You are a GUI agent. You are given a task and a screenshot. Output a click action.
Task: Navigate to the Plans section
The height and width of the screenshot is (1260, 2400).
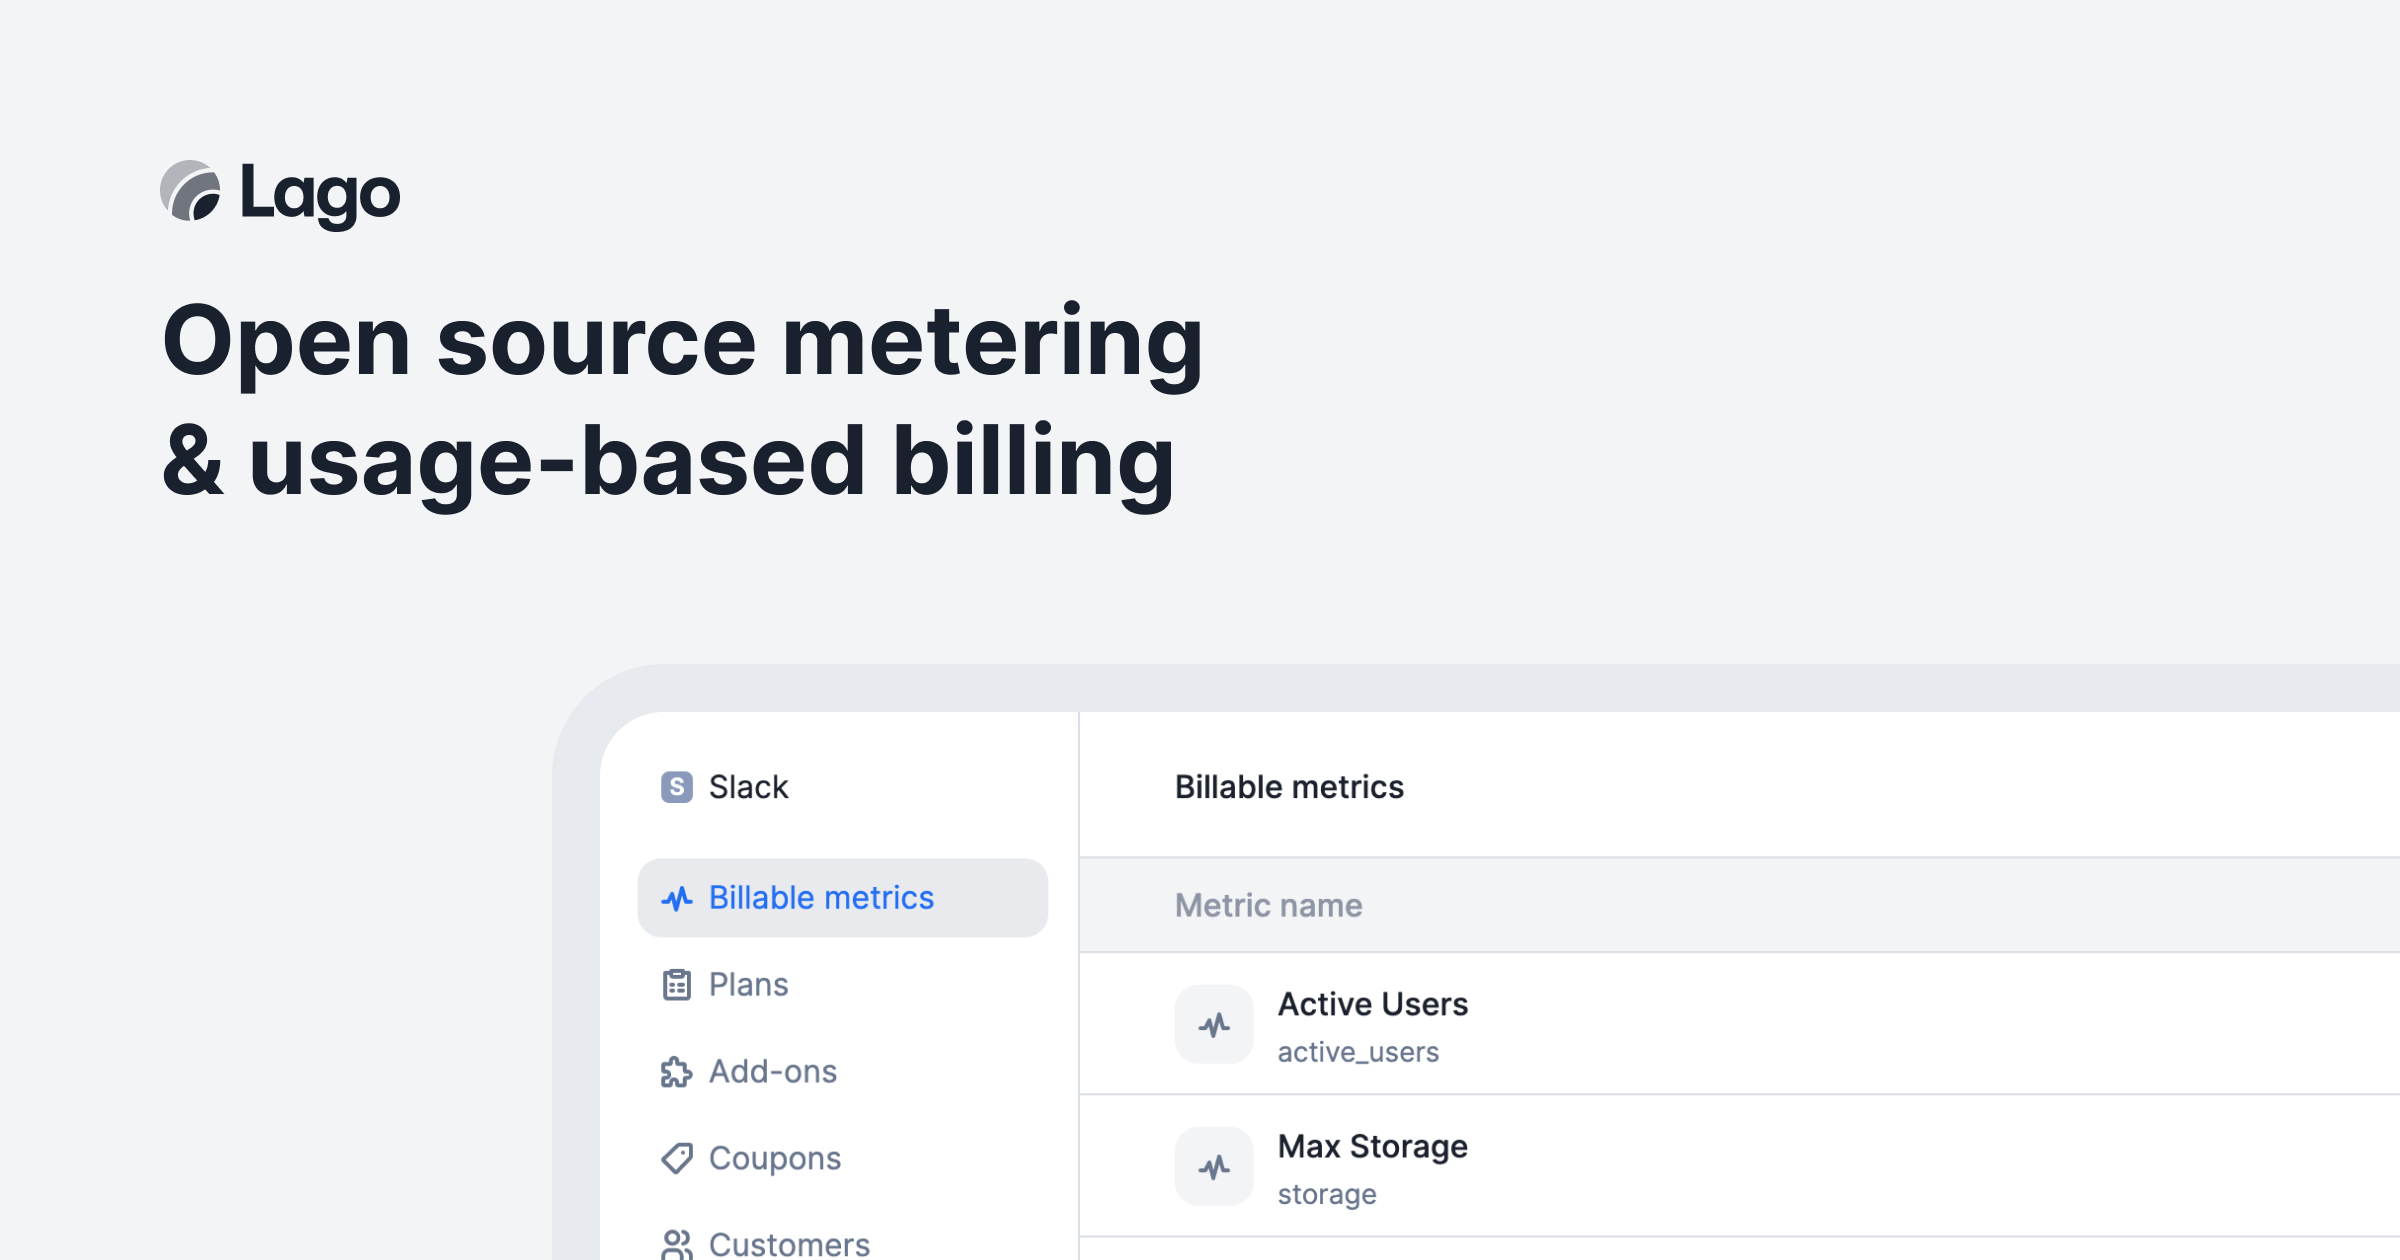pos(747,984)
